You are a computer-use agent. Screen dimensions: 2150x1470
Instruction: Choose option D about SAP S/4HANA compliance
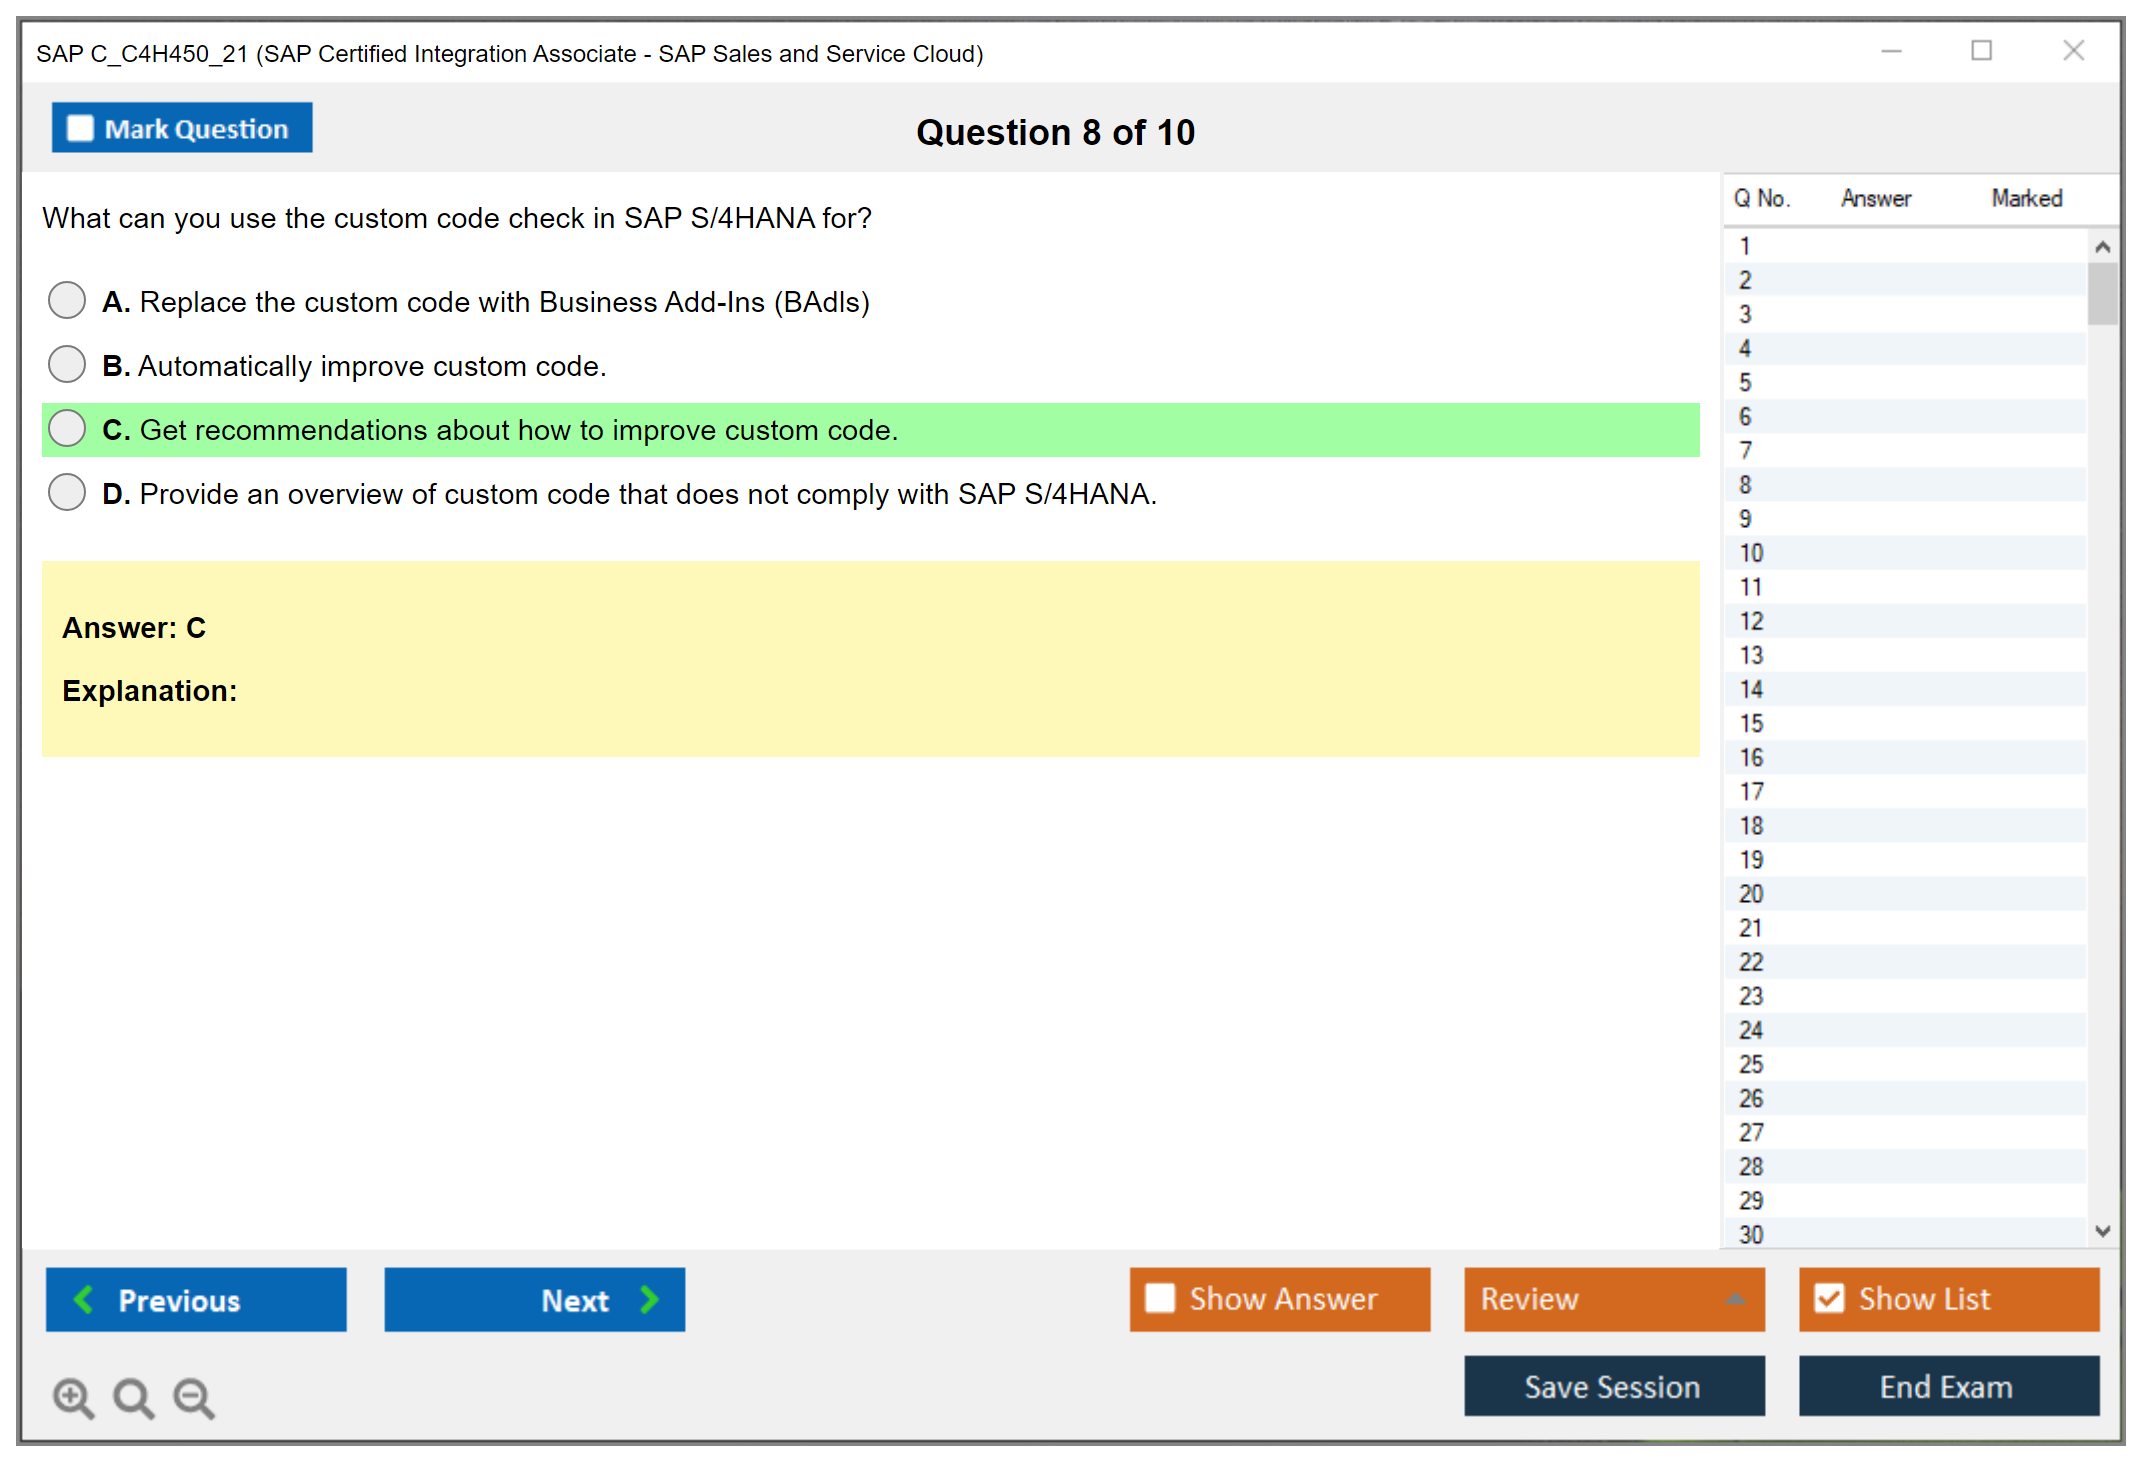pyautogui.click(x=67, y=492)
